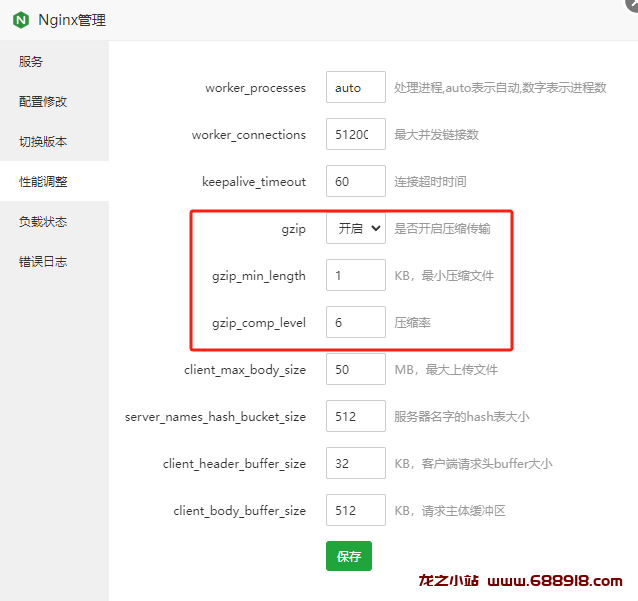Click the plain gzip label
Screen dimensions: 638x601
coord(293,229)
